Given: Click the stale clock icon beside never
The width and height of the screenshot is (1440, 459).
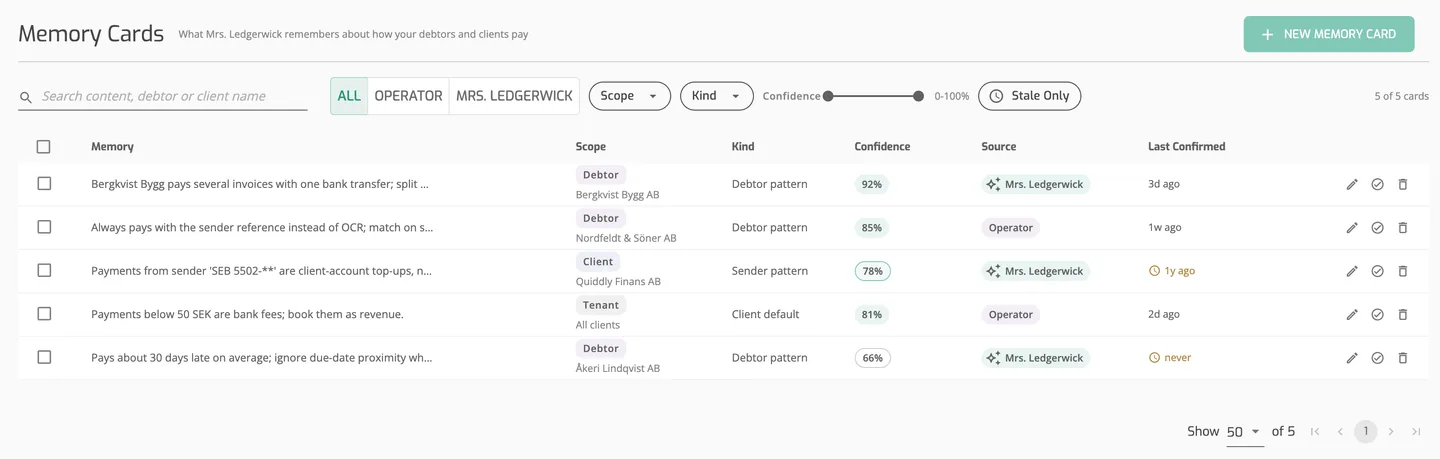Looking at the screenshot, I should click(1154, 357).
